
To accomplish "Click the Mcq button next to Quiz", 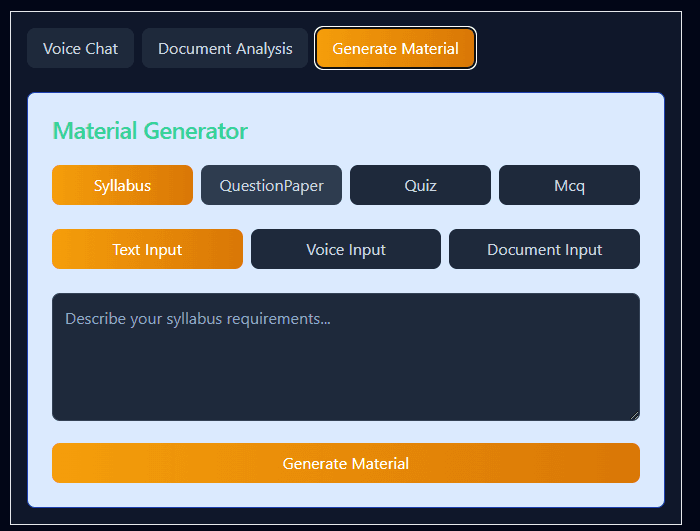I will (569, 185).
